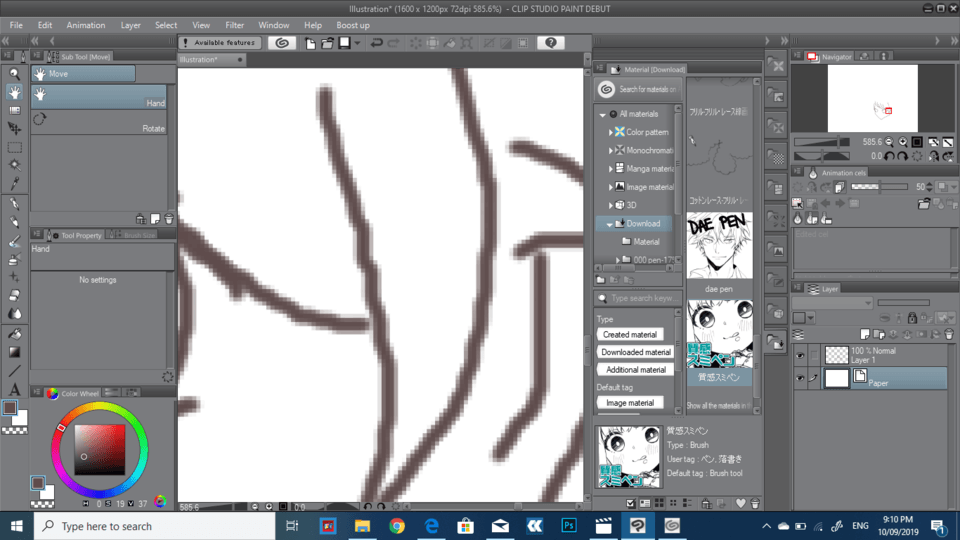Open the File menu
Viewport: 960px width, 540px height.
tap(16, 25)
